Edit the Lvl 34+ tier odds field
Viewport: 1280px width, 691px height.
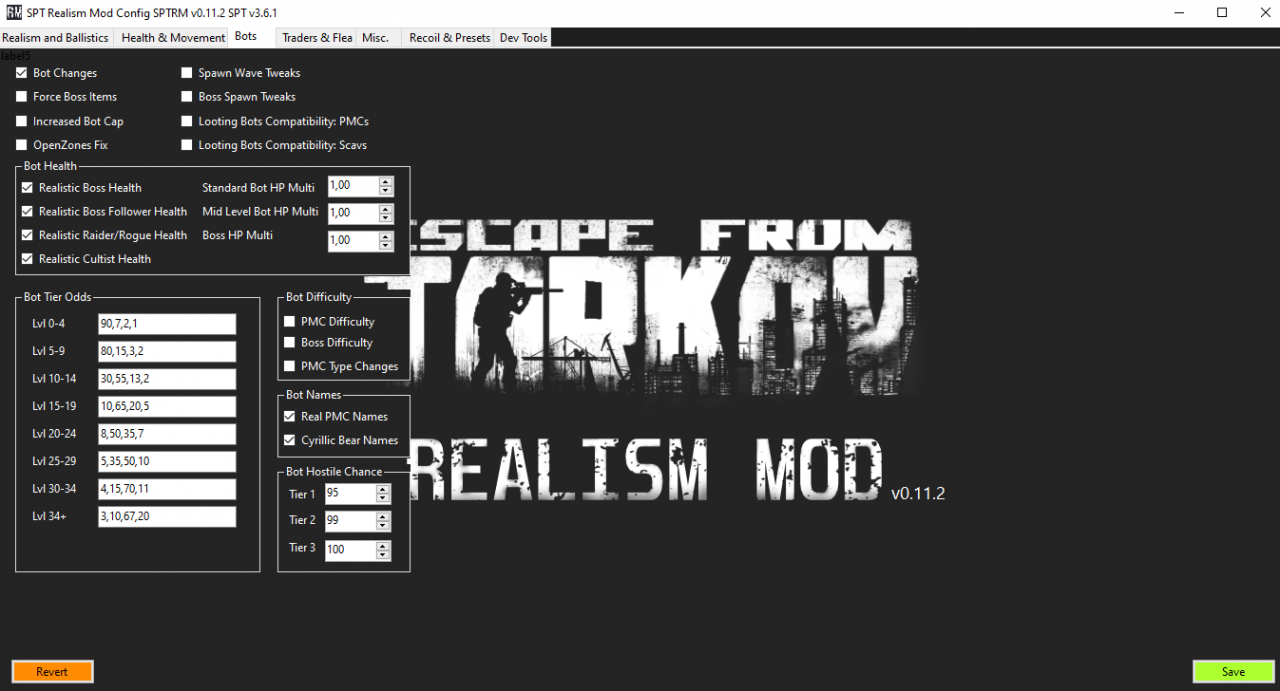(x=167, y=516)
